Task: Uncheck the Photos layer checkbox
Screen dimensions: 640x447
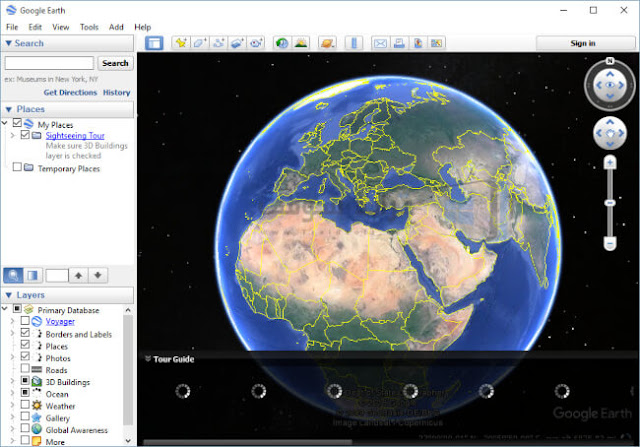Action: pos(25,356)
